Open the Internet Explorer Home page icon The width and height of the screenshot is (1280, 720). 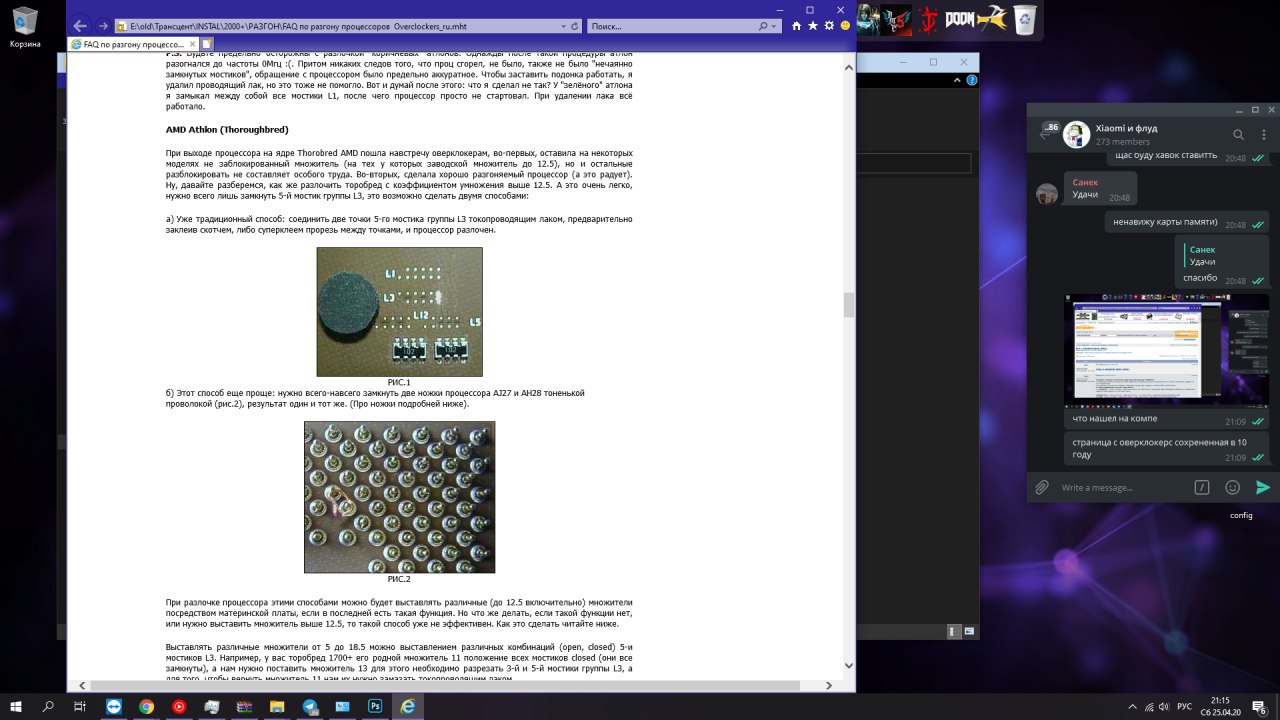pyautogui.click(x=797, y=26)
